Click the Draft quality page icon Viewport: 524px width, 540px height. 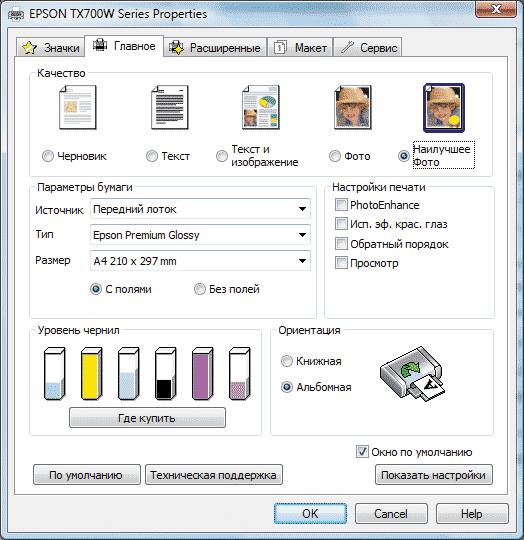77,107
